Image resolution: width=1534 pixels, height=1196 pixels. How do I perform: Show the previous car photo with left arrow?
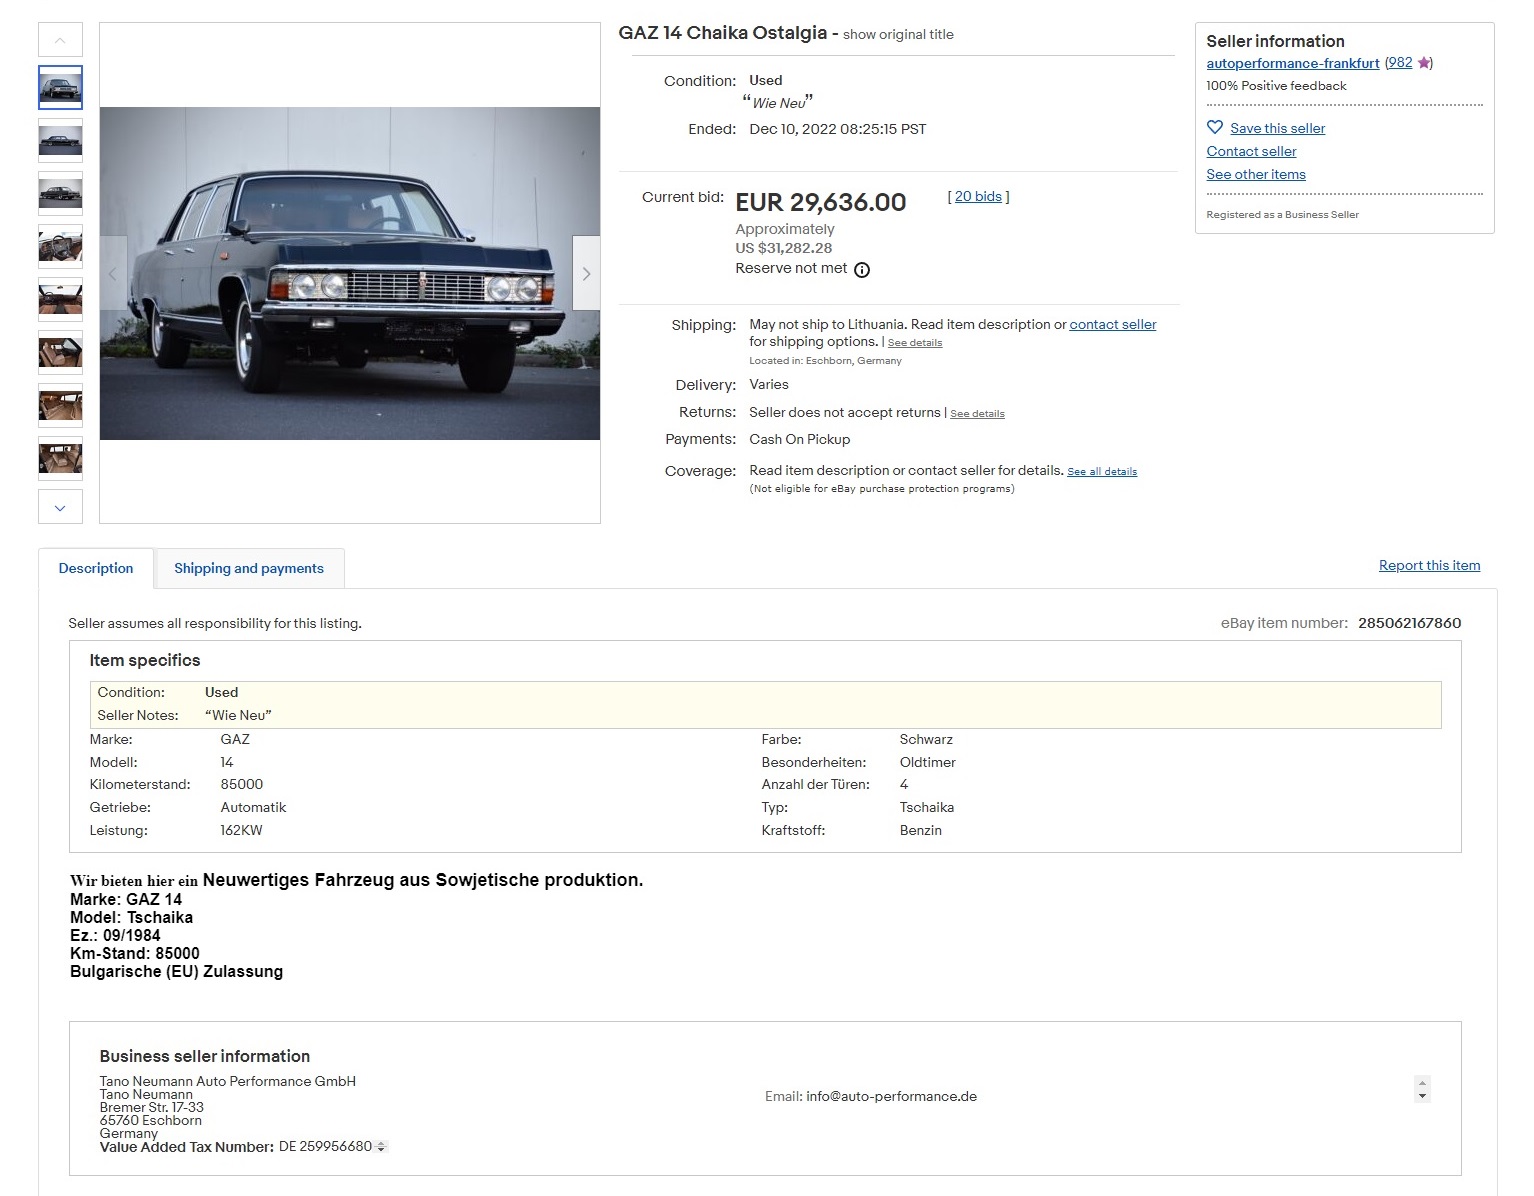(113, 273)
